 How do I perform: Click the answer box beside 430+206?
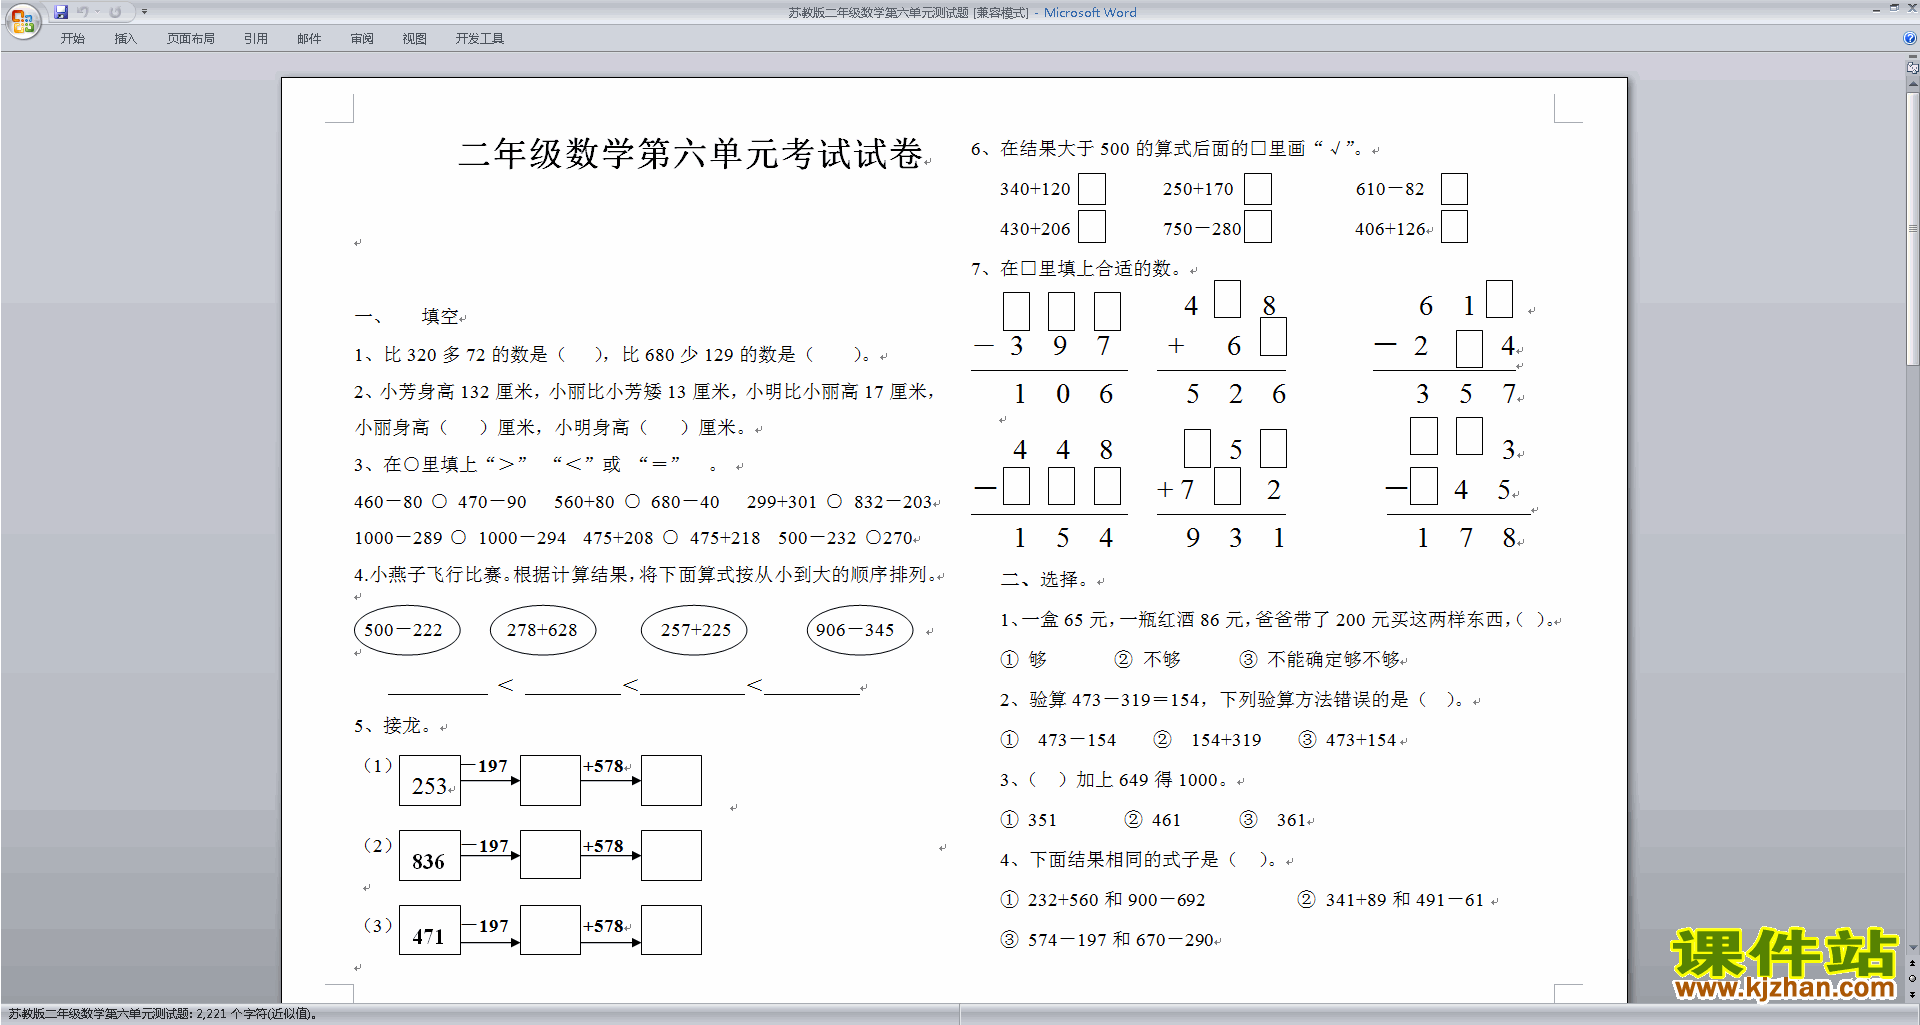[x=1092, y=227]
